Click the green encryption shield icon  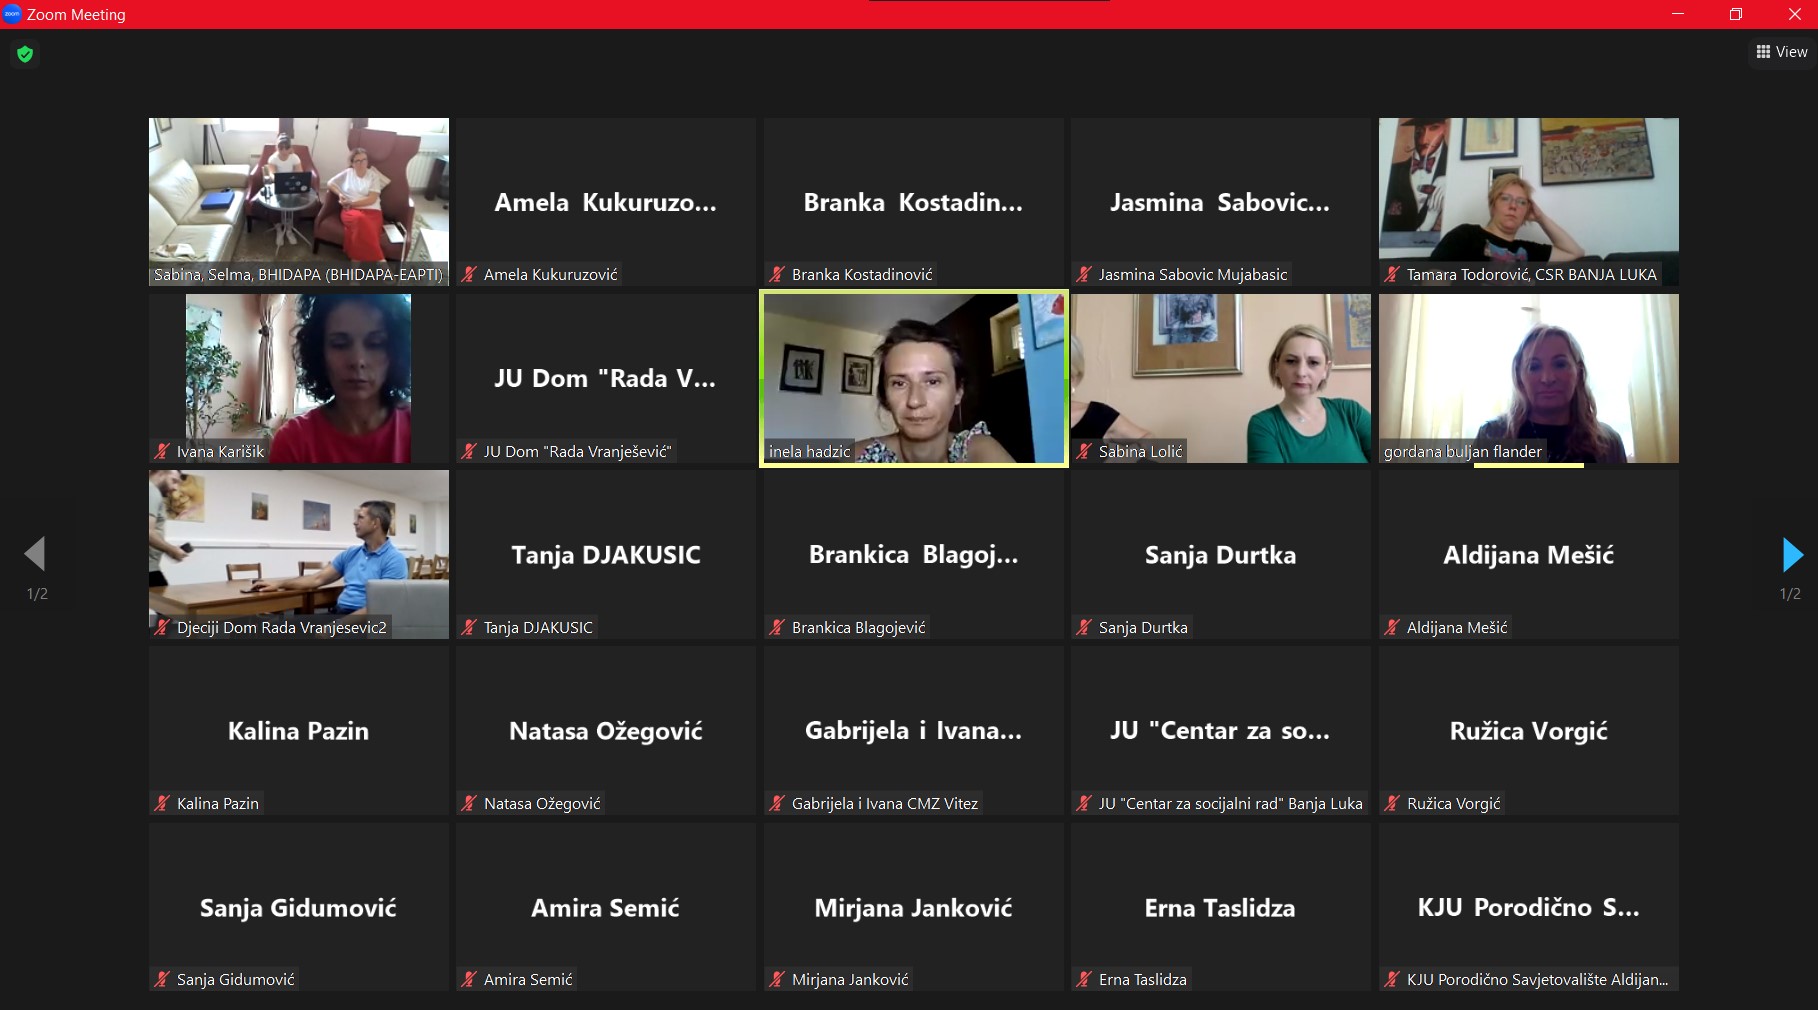pyautogui.click(x=25, y=54)
